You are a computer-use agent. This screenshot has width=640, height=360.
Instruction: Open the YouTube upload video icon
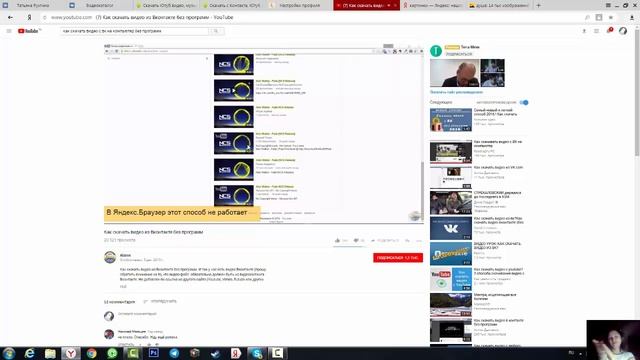(584, 31)
